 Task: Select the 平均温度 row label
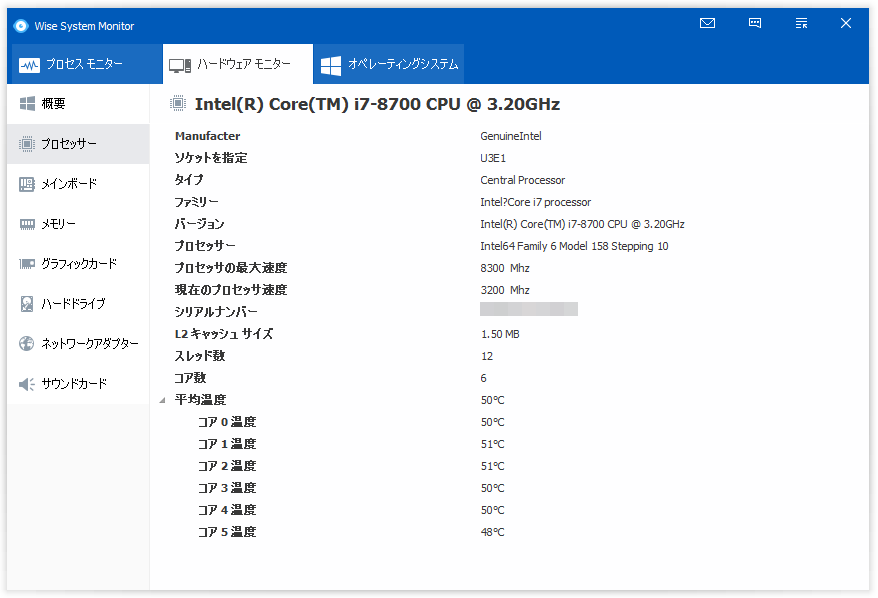[200, 400]
